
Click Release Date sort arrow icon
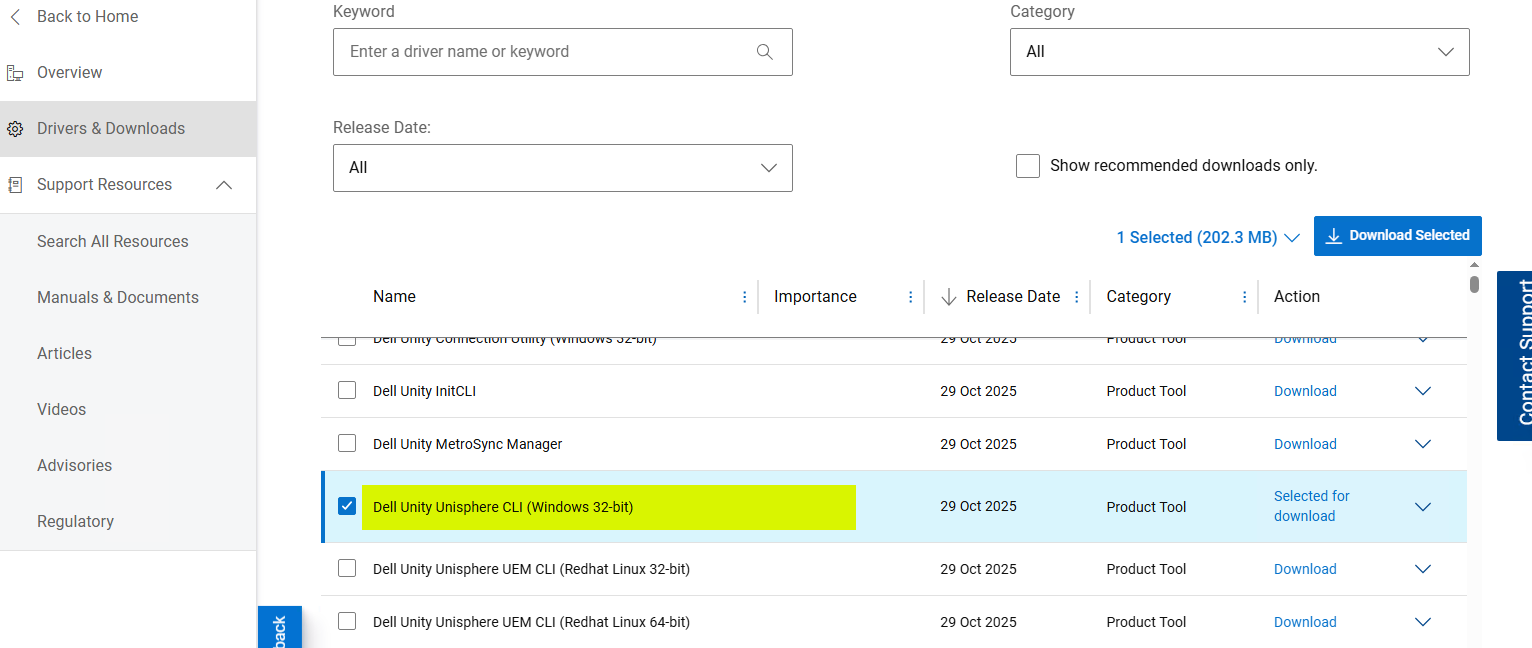(x=949, y=297)
